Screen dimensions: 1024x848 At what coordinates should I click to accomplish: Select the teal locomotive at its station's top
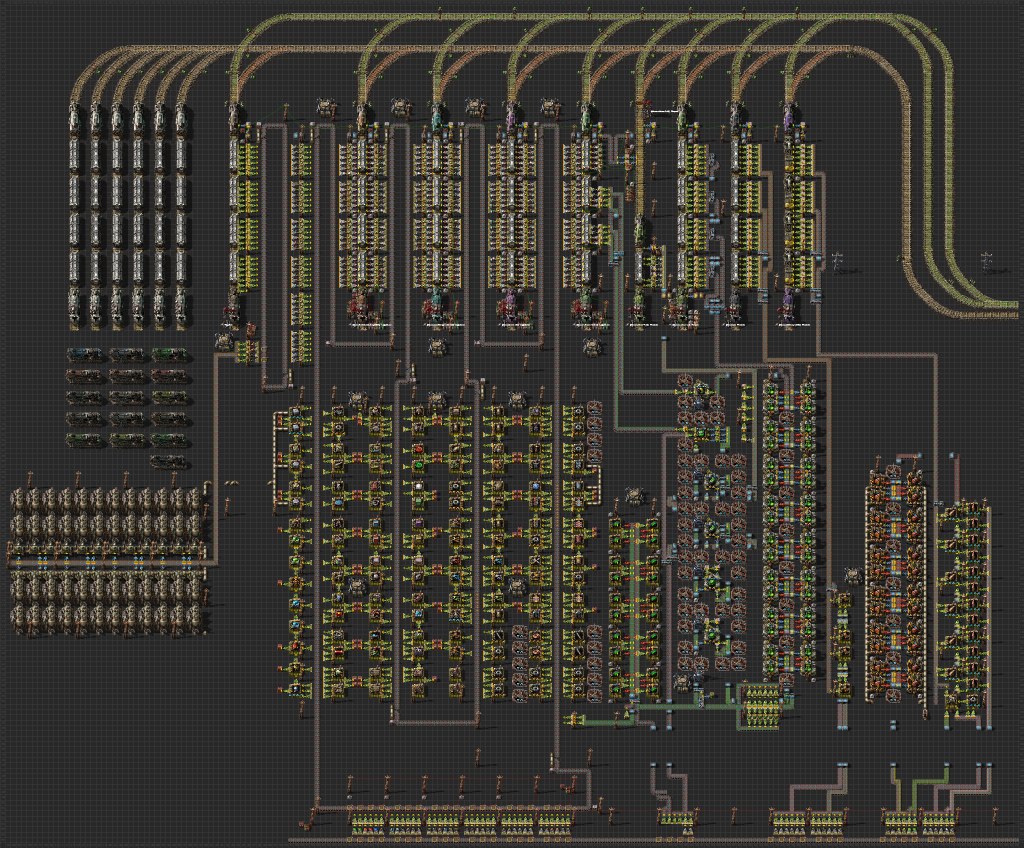pyautogui.click(x=437, y=118)
